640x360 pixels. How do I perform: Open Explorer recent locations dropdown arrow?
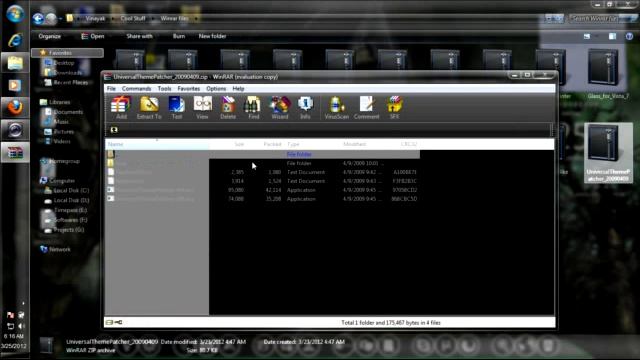click(60, 19)
